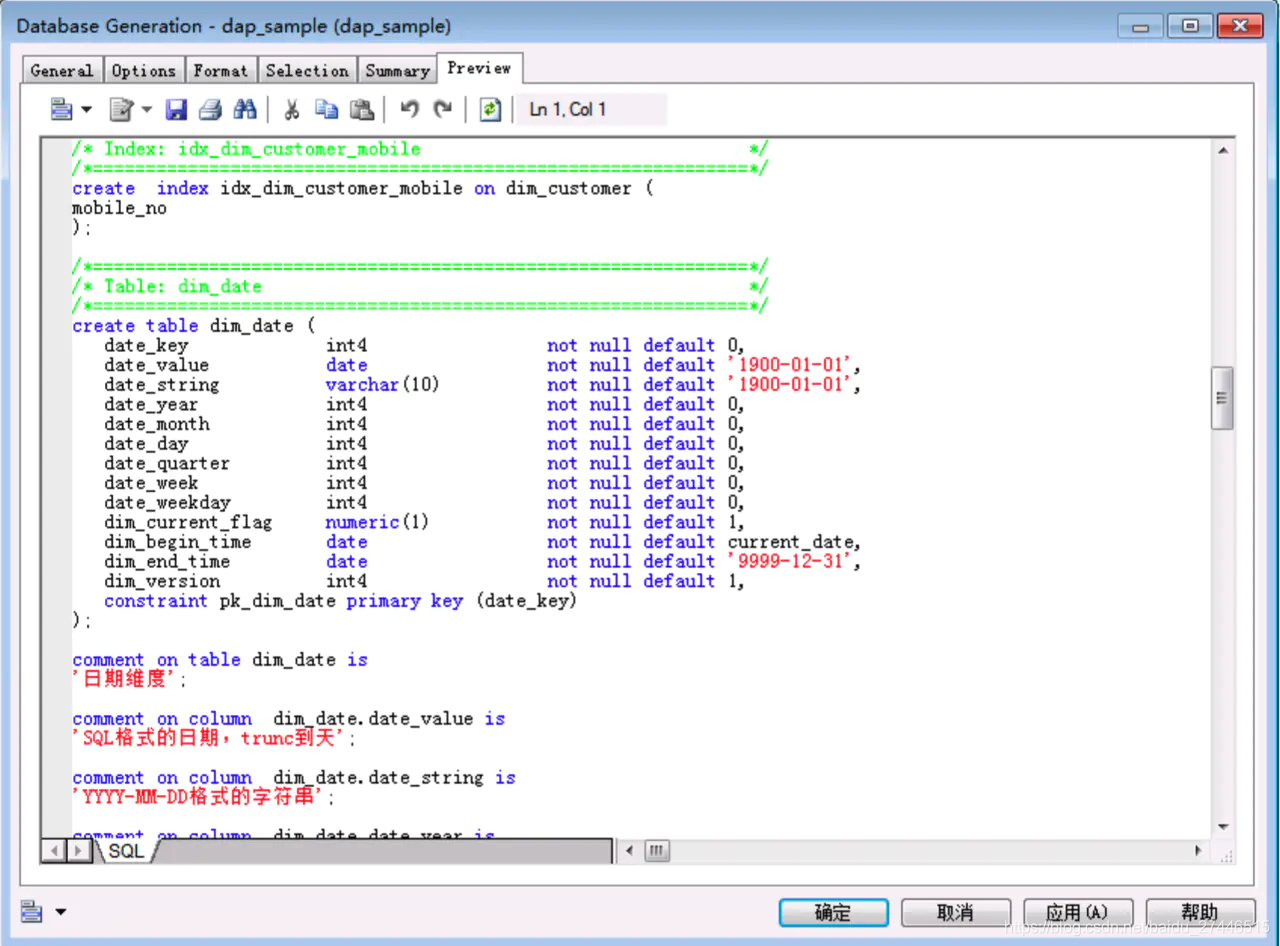Viewport: 1280px width, 946px height.
Task: Maximize the Database Generation window
Action: (1191, 26)
